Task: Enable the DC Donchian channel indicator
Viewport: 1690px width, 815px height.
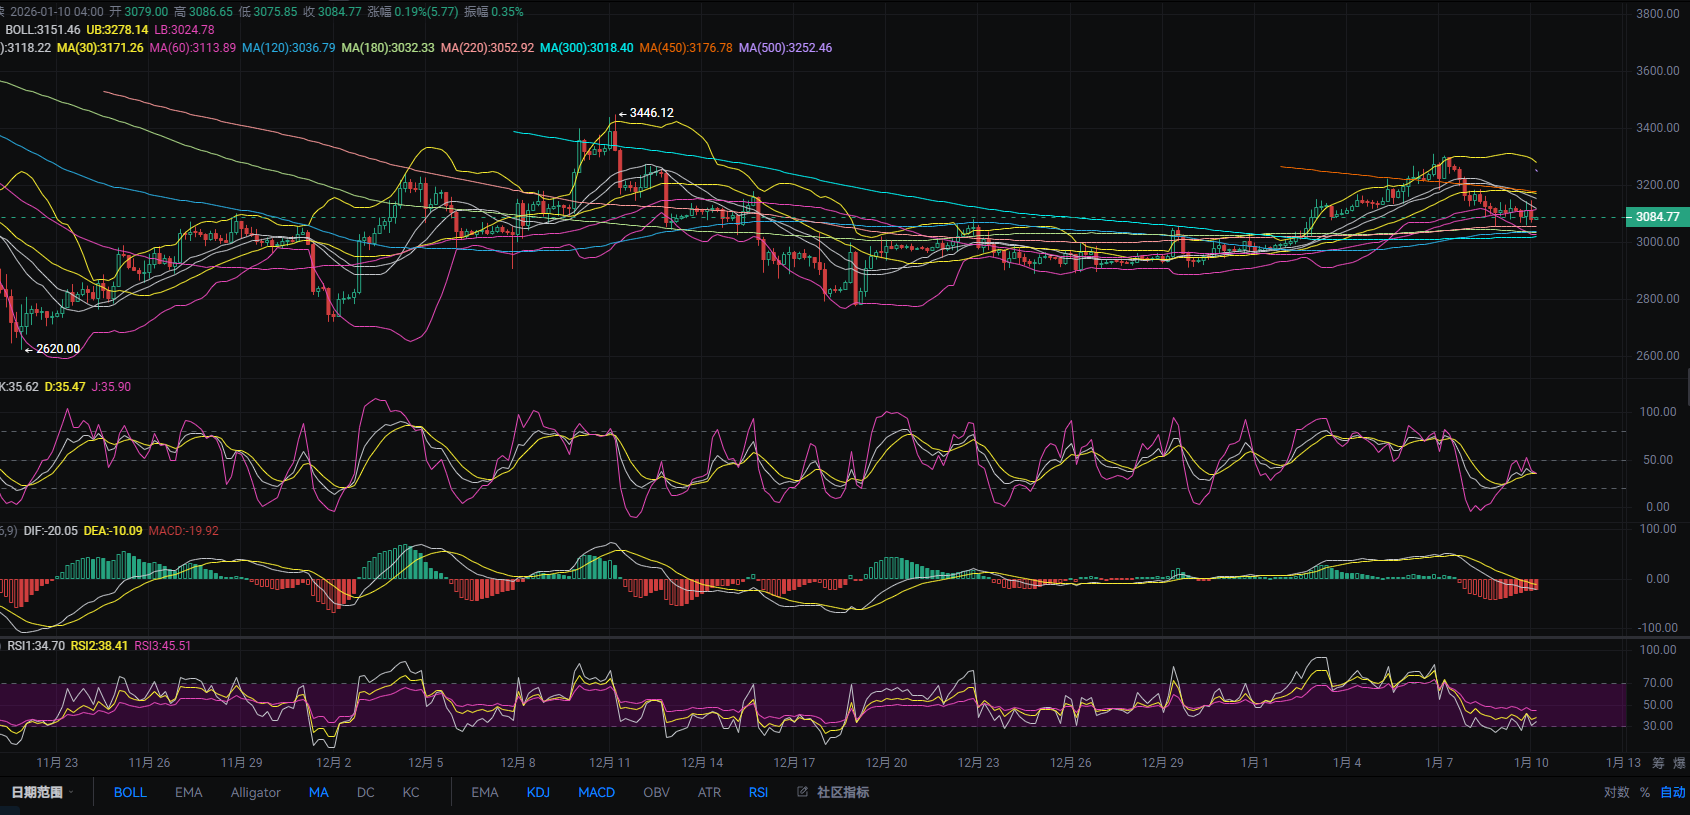Action: click(366, 792)
